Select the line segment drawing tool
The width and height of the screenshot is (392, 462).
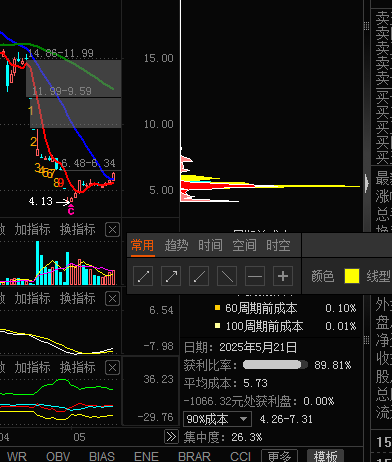tap(143, 276)
